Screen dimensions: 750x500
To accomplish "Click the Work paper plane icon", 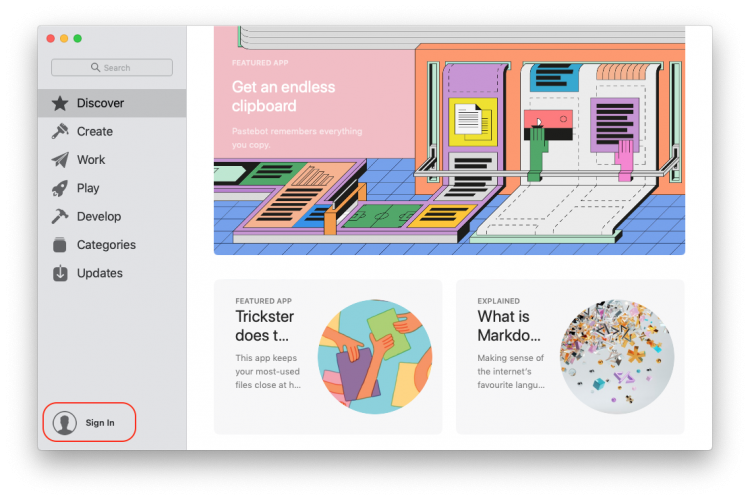I will 60,159.
